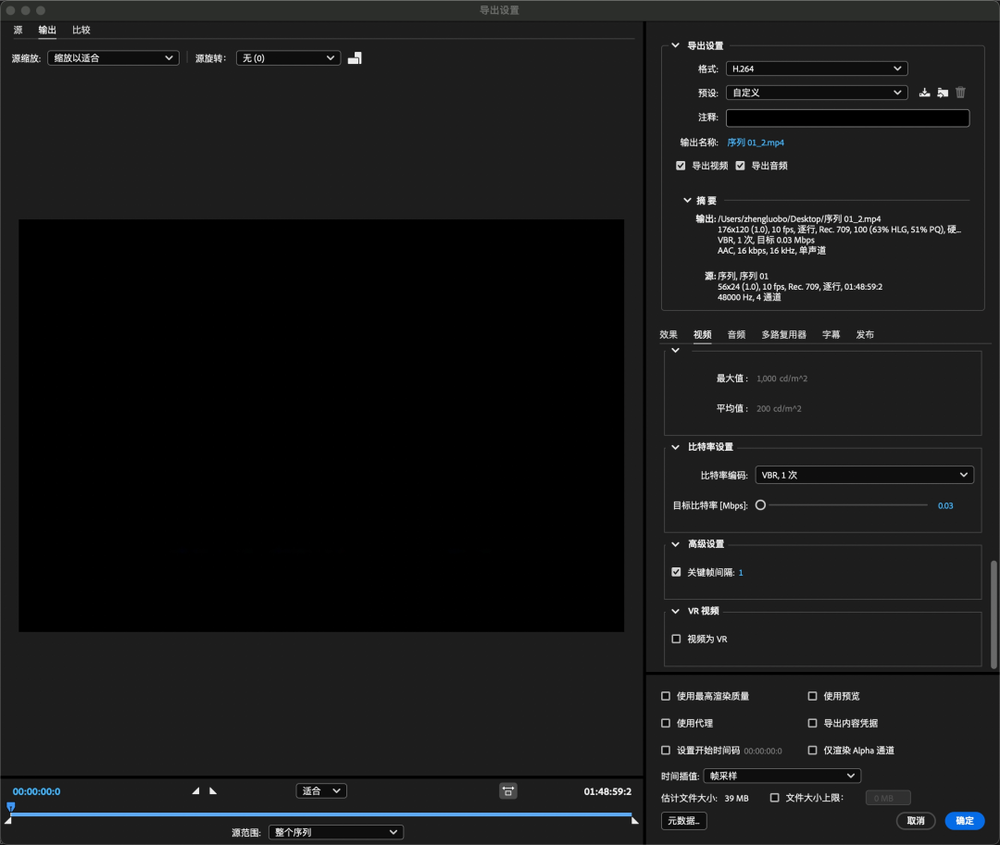Viewport: 1000px width, 845px height.
Task: Enable 使用最高渲染质量 checkbox
Action: tap(667, 696)
